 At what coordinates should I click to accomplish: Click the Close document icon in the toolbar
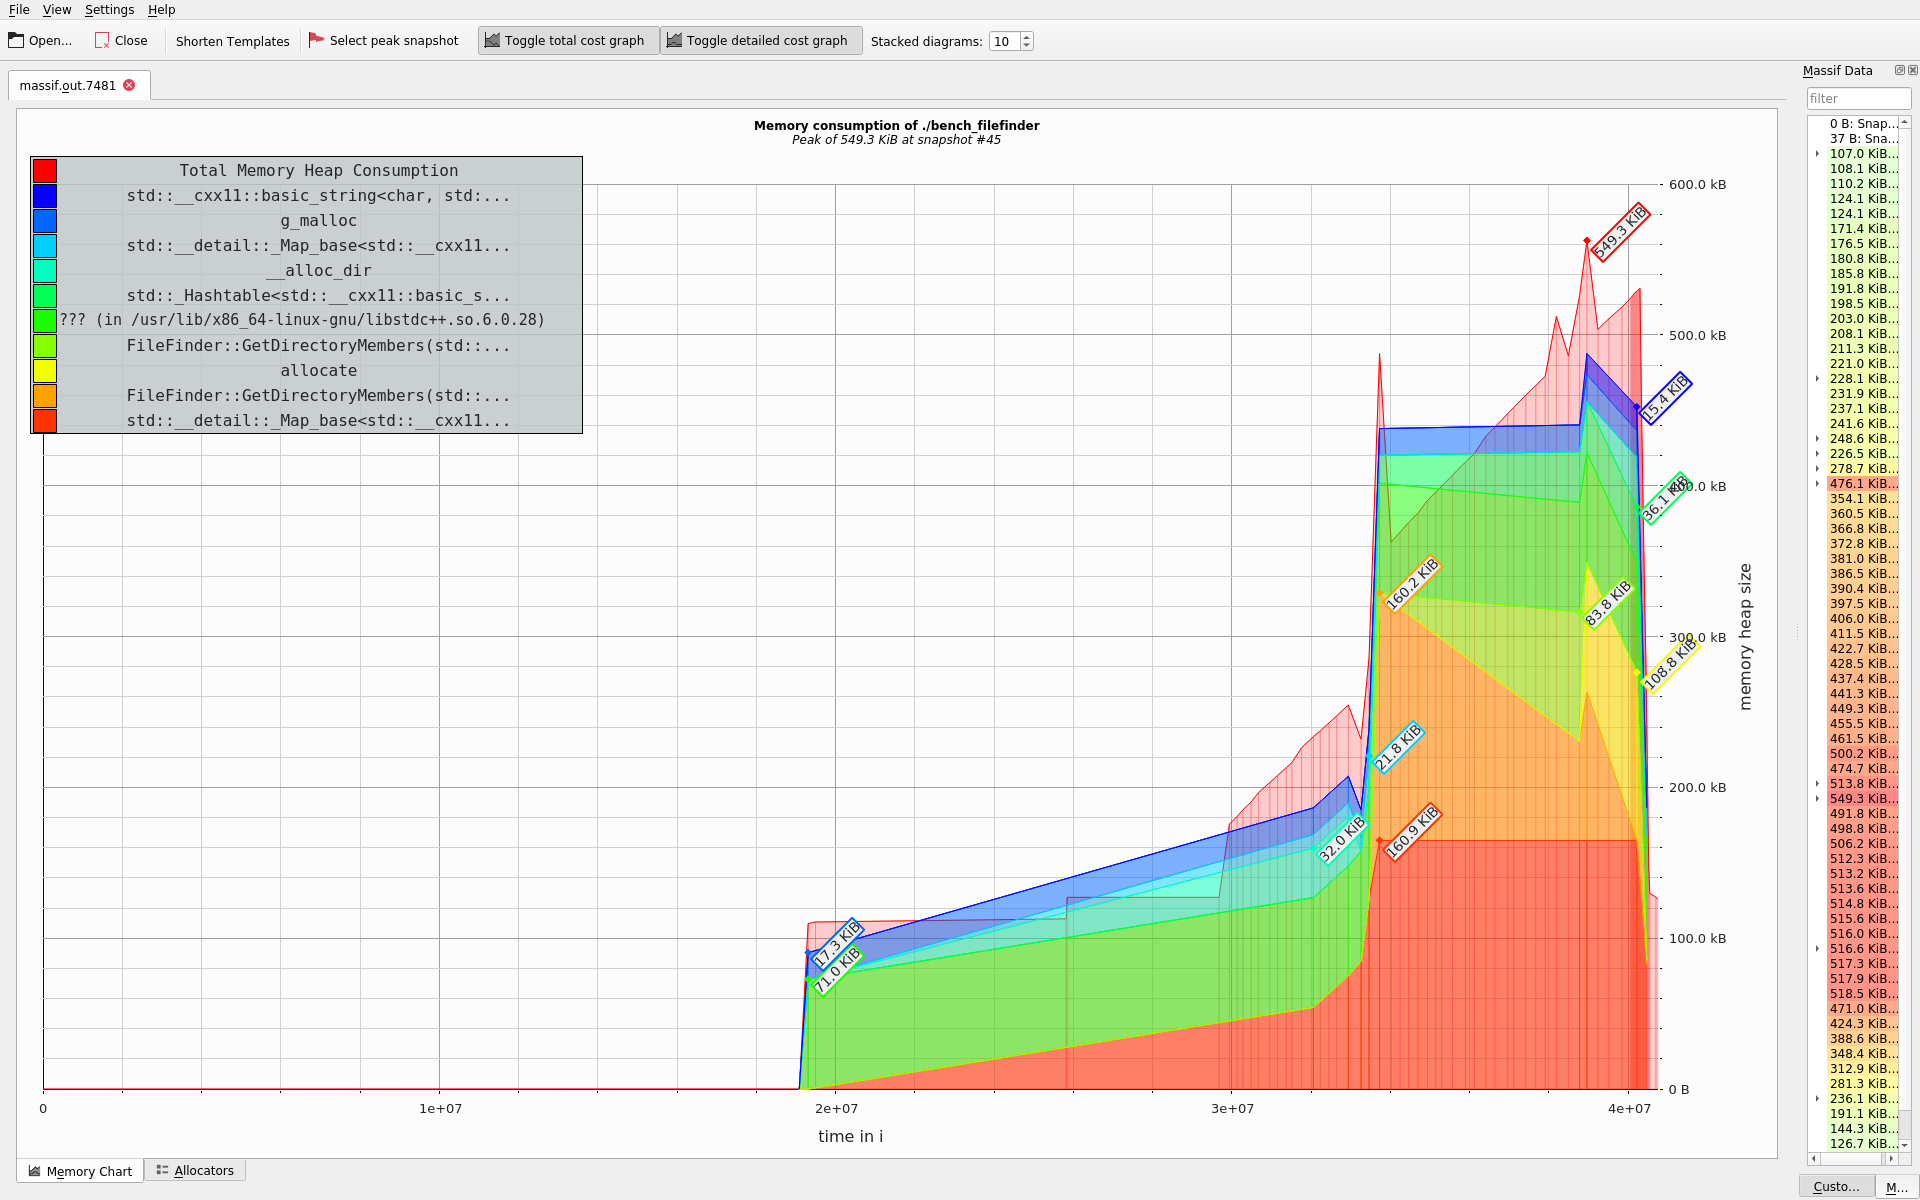point(103,40)
